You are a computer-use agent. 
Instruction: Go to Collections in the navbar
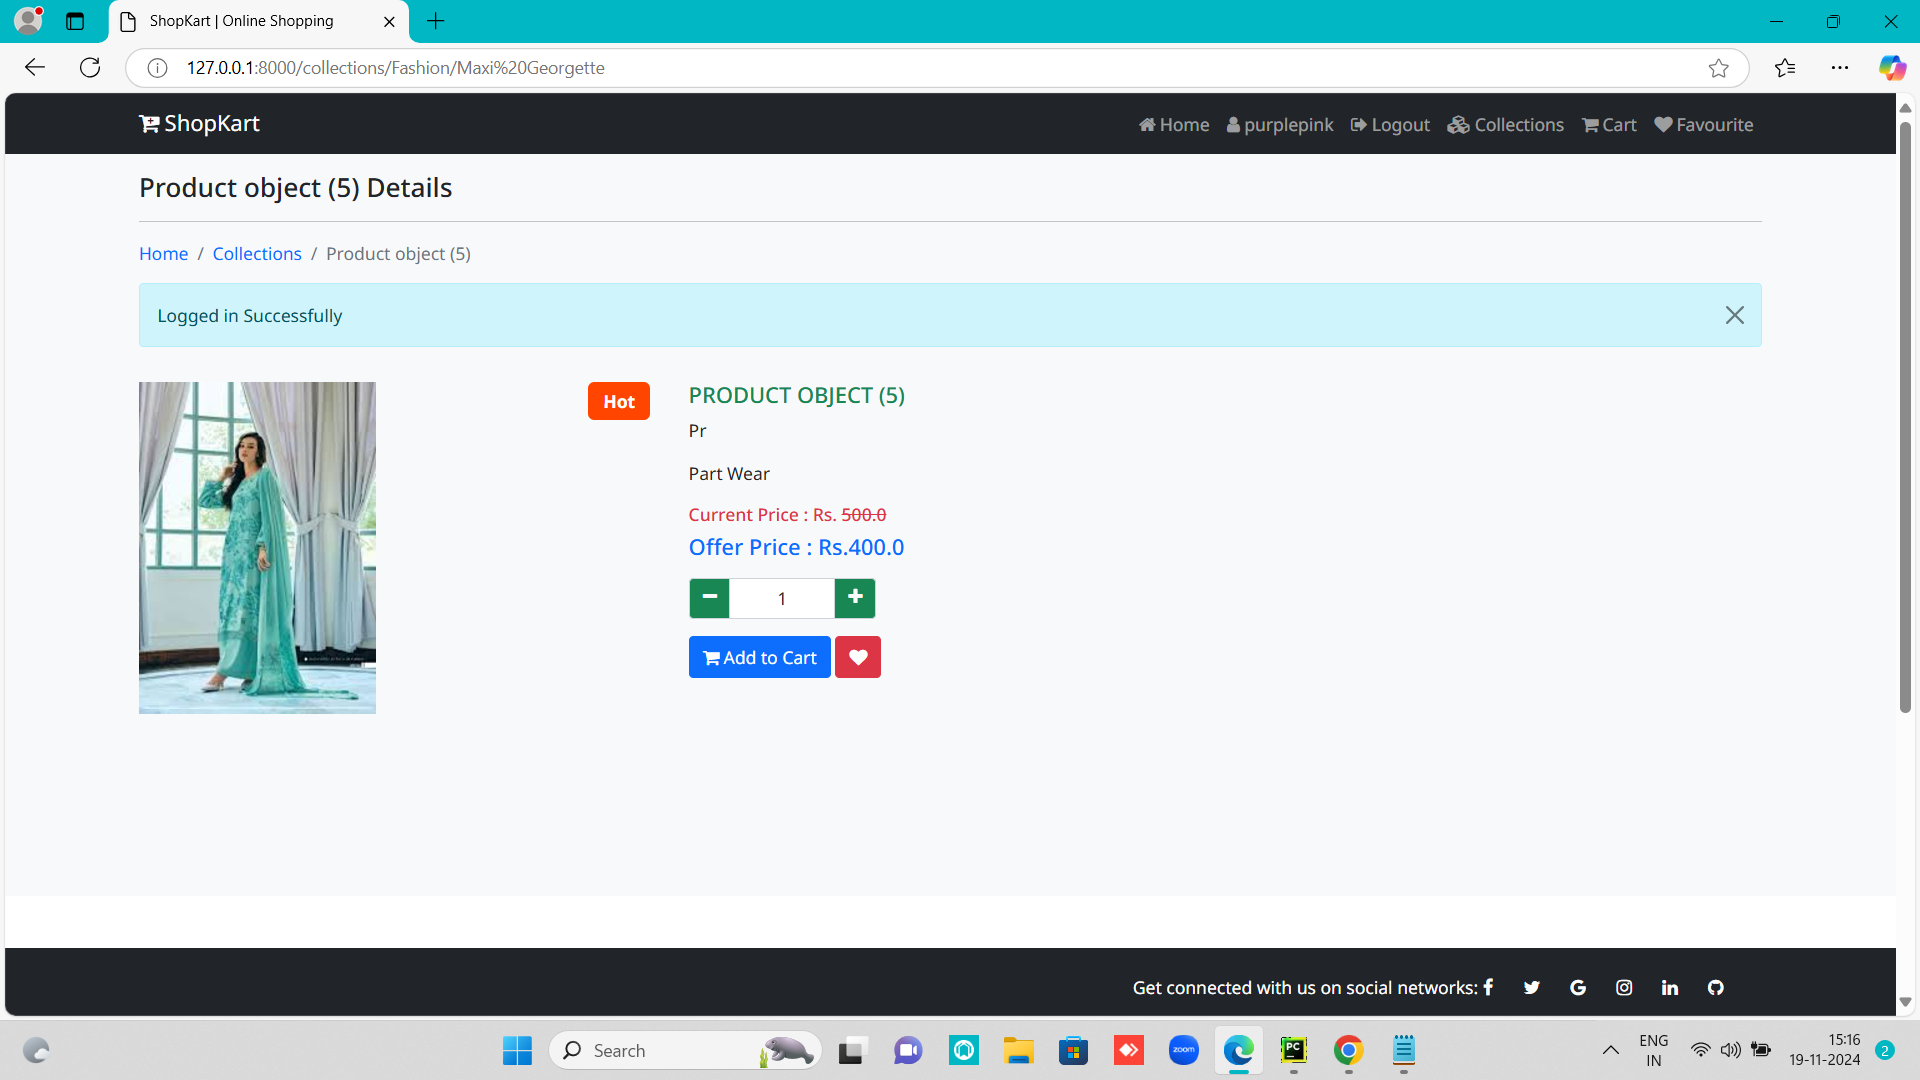click(1506, 125)
